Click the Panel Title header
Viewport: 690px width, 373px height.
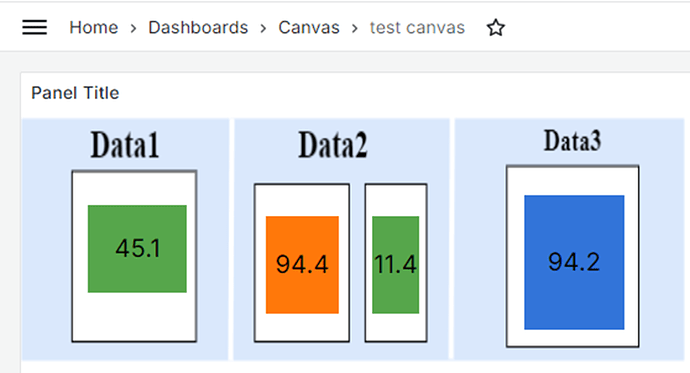75,93
